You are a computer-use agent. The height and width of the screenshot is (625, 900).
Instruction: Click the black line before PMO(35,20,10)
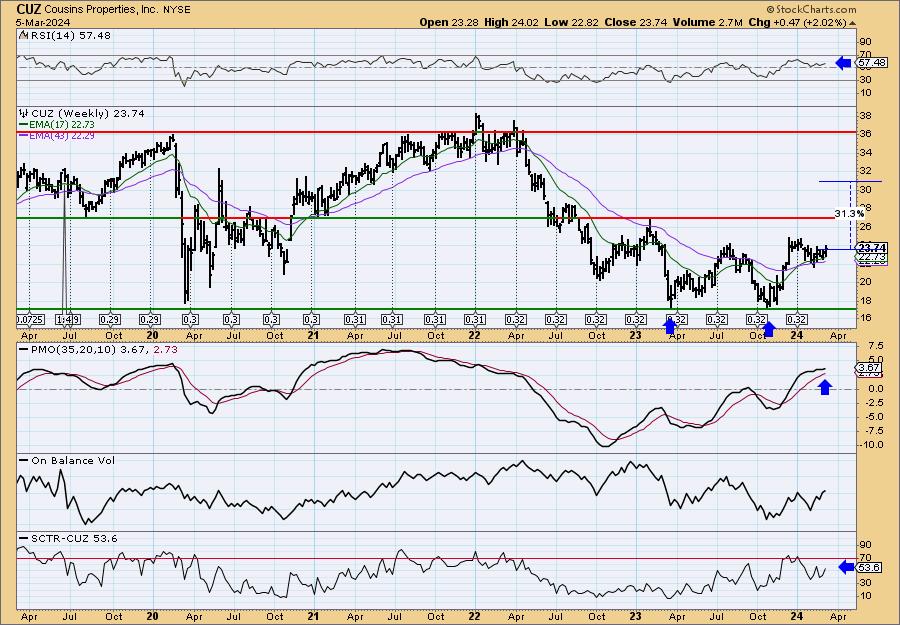click(23, 349)
